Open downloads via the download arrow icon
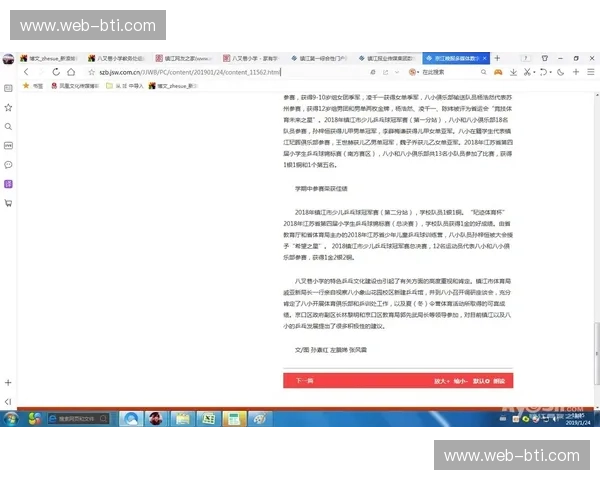This screenshot has width=600, height=480. click(x=514, y=72)
